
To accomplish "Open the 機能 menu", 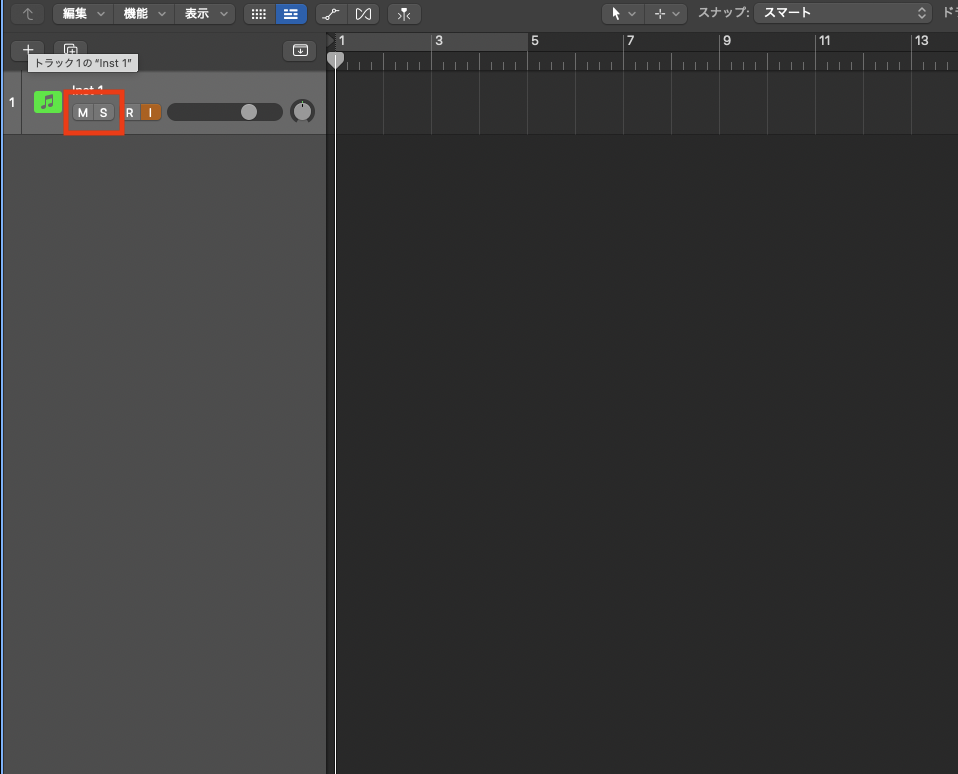I will tap(143, 14).
